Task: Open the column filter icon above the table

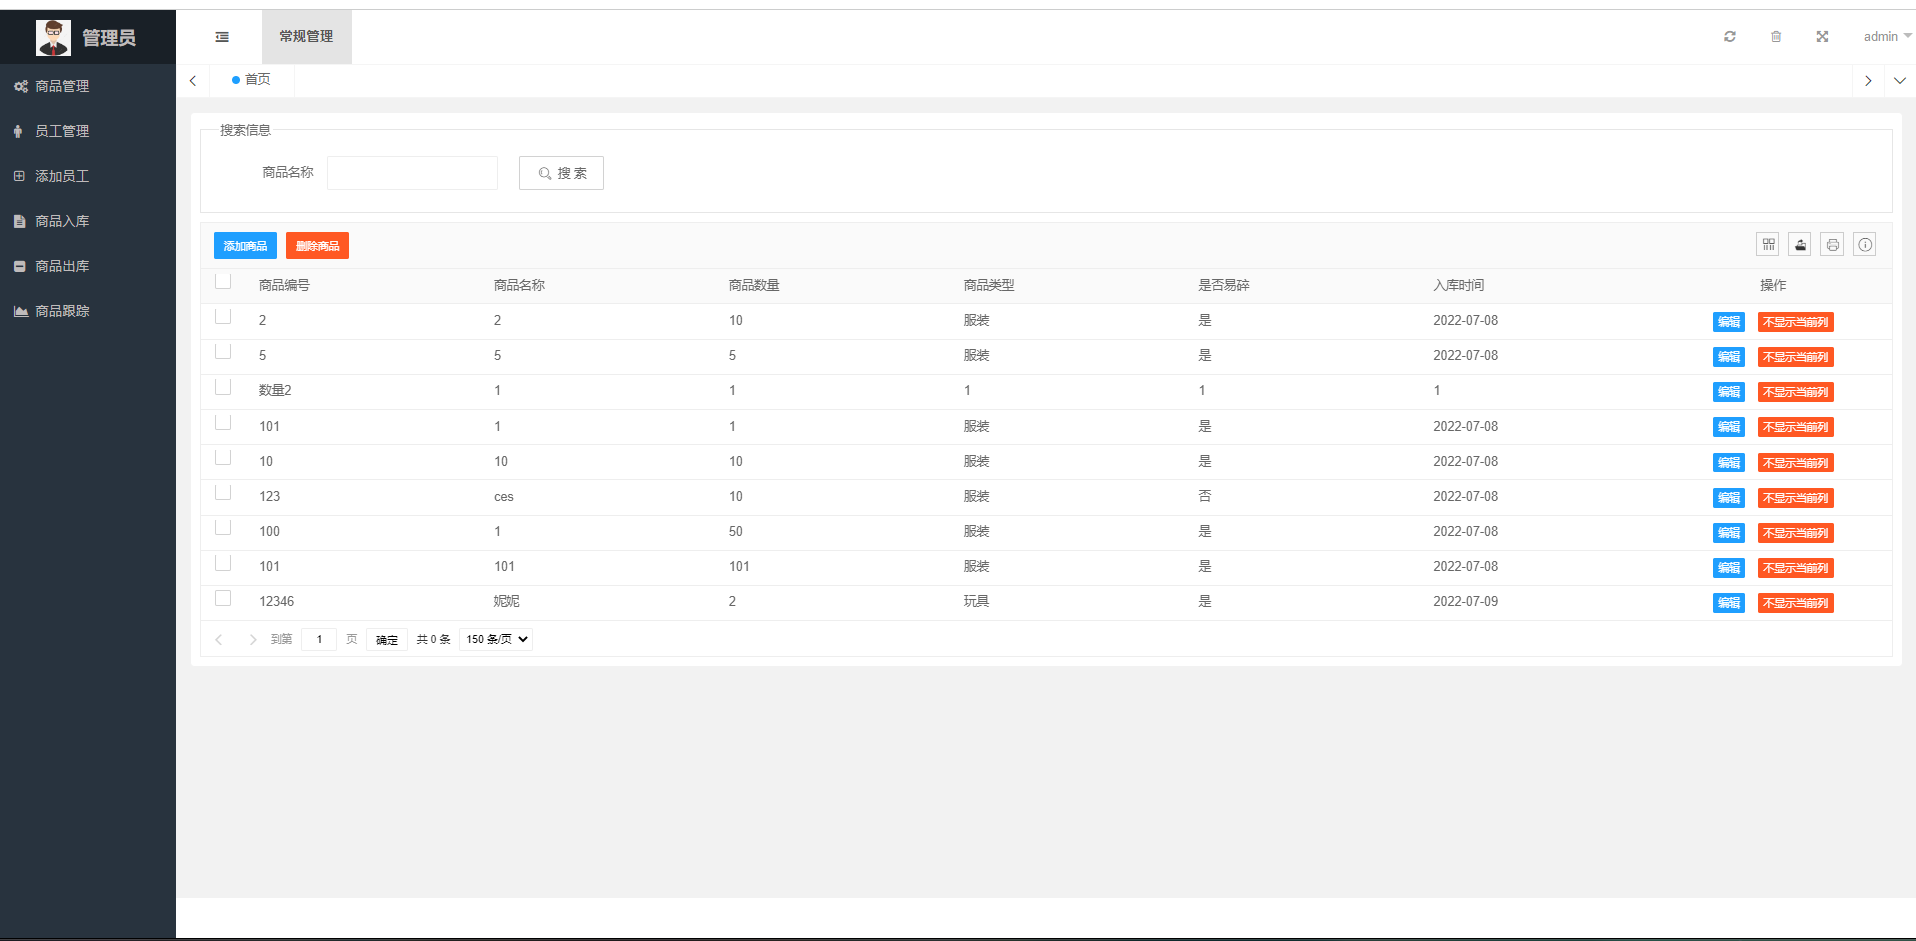Action: 1769,245
